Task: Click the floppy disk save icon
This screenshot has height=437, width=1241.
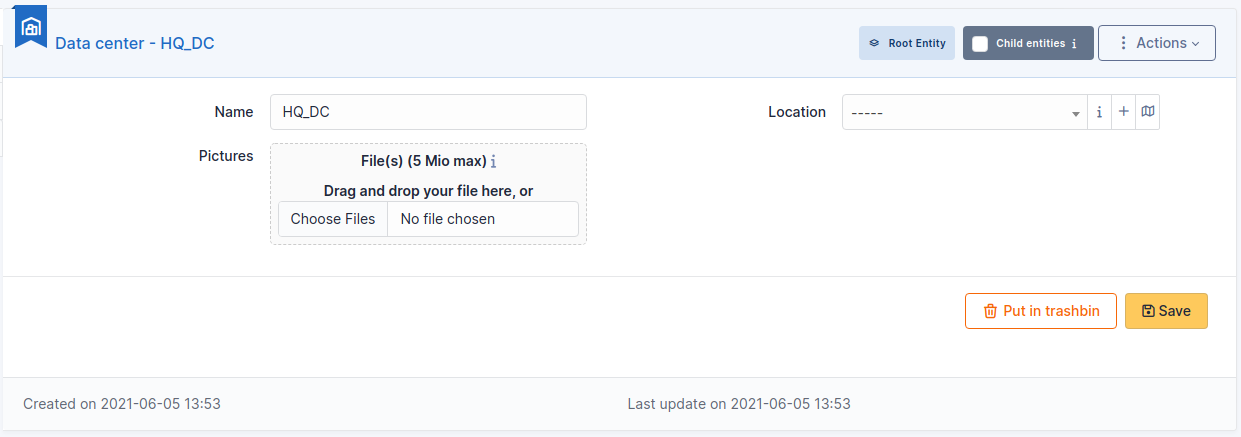Action: pyautogui.click(x=1148, y=311)
